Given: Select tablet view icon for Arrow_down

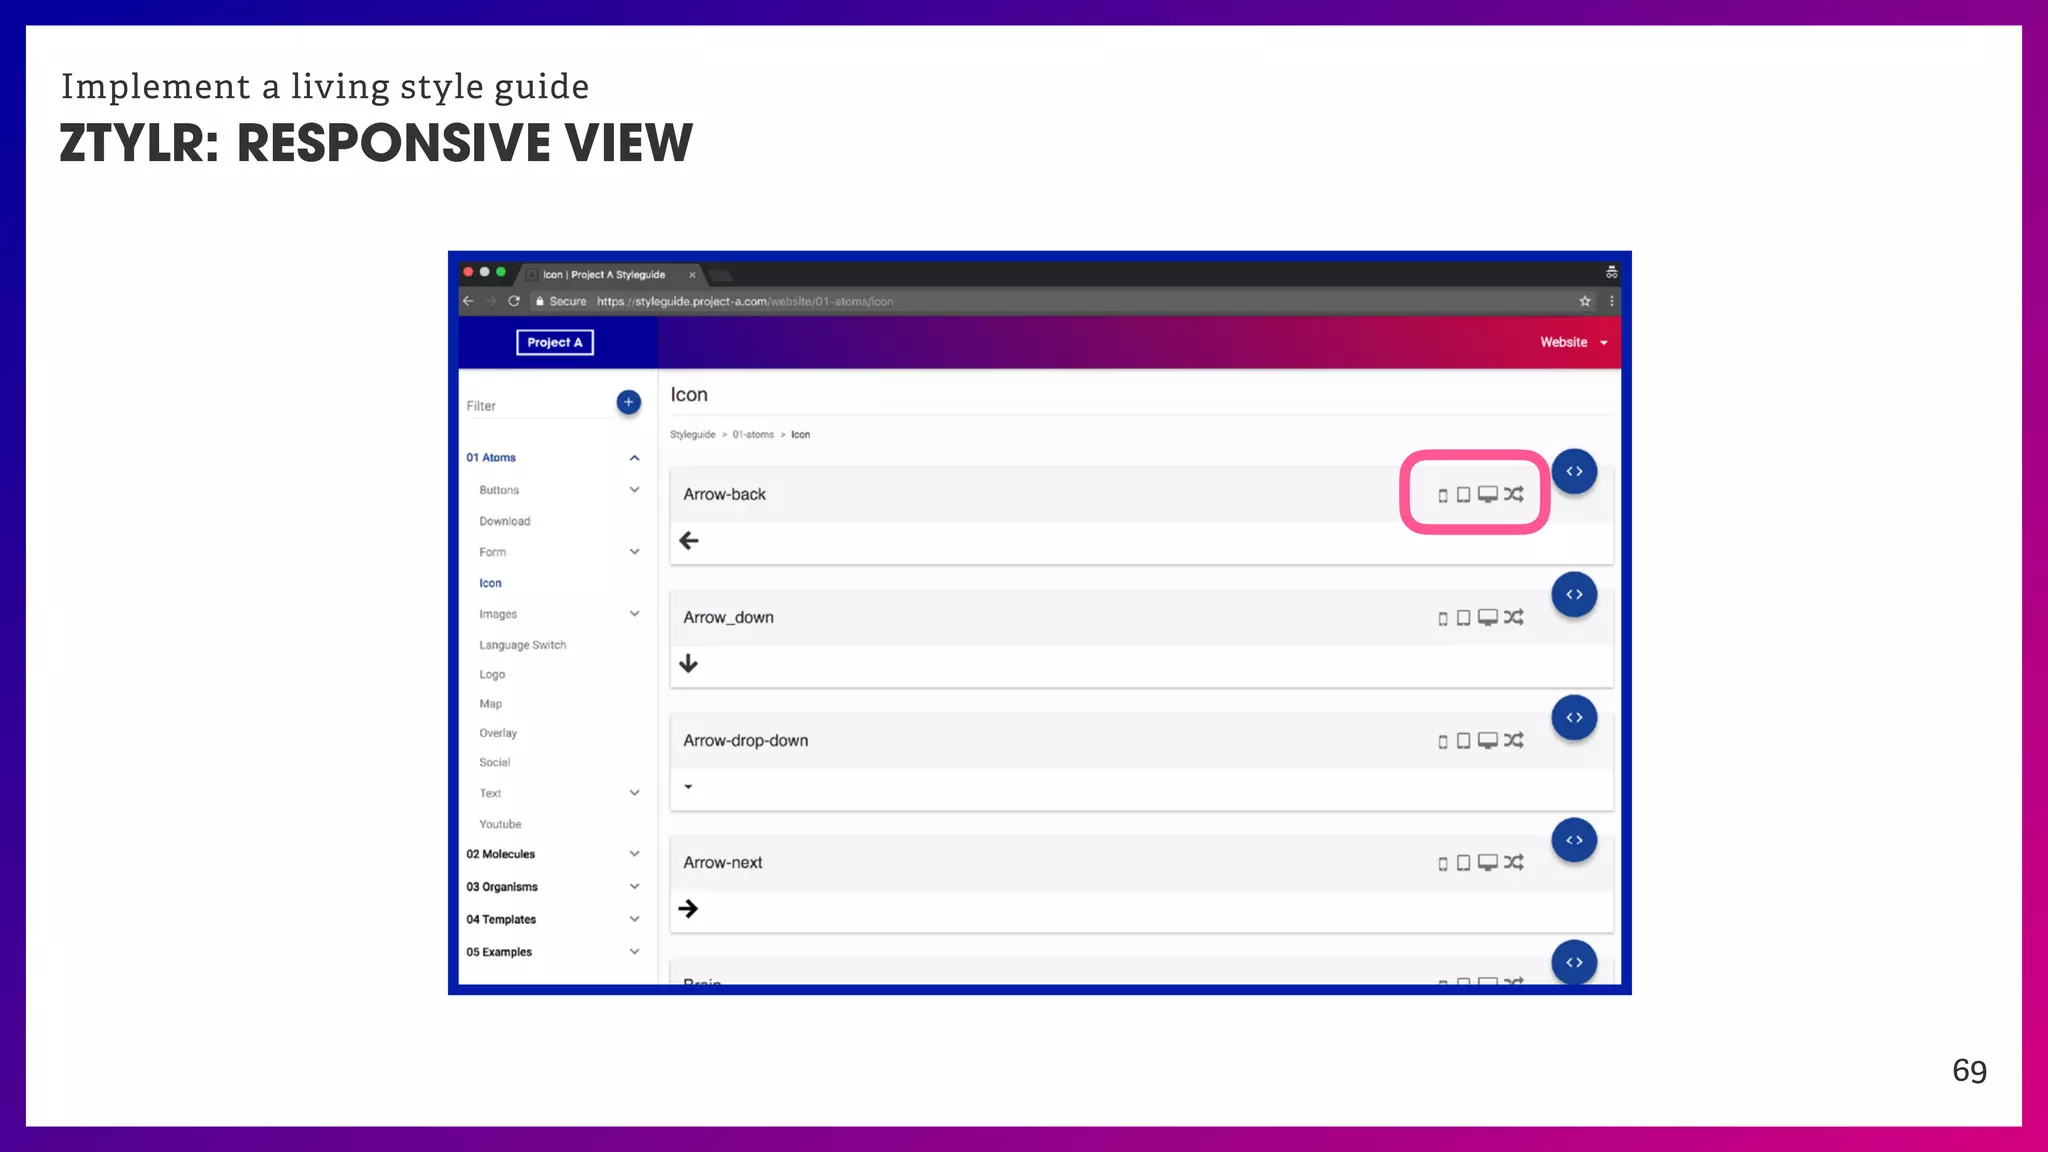Looking at the screenshot, I should pos(1463,617).
